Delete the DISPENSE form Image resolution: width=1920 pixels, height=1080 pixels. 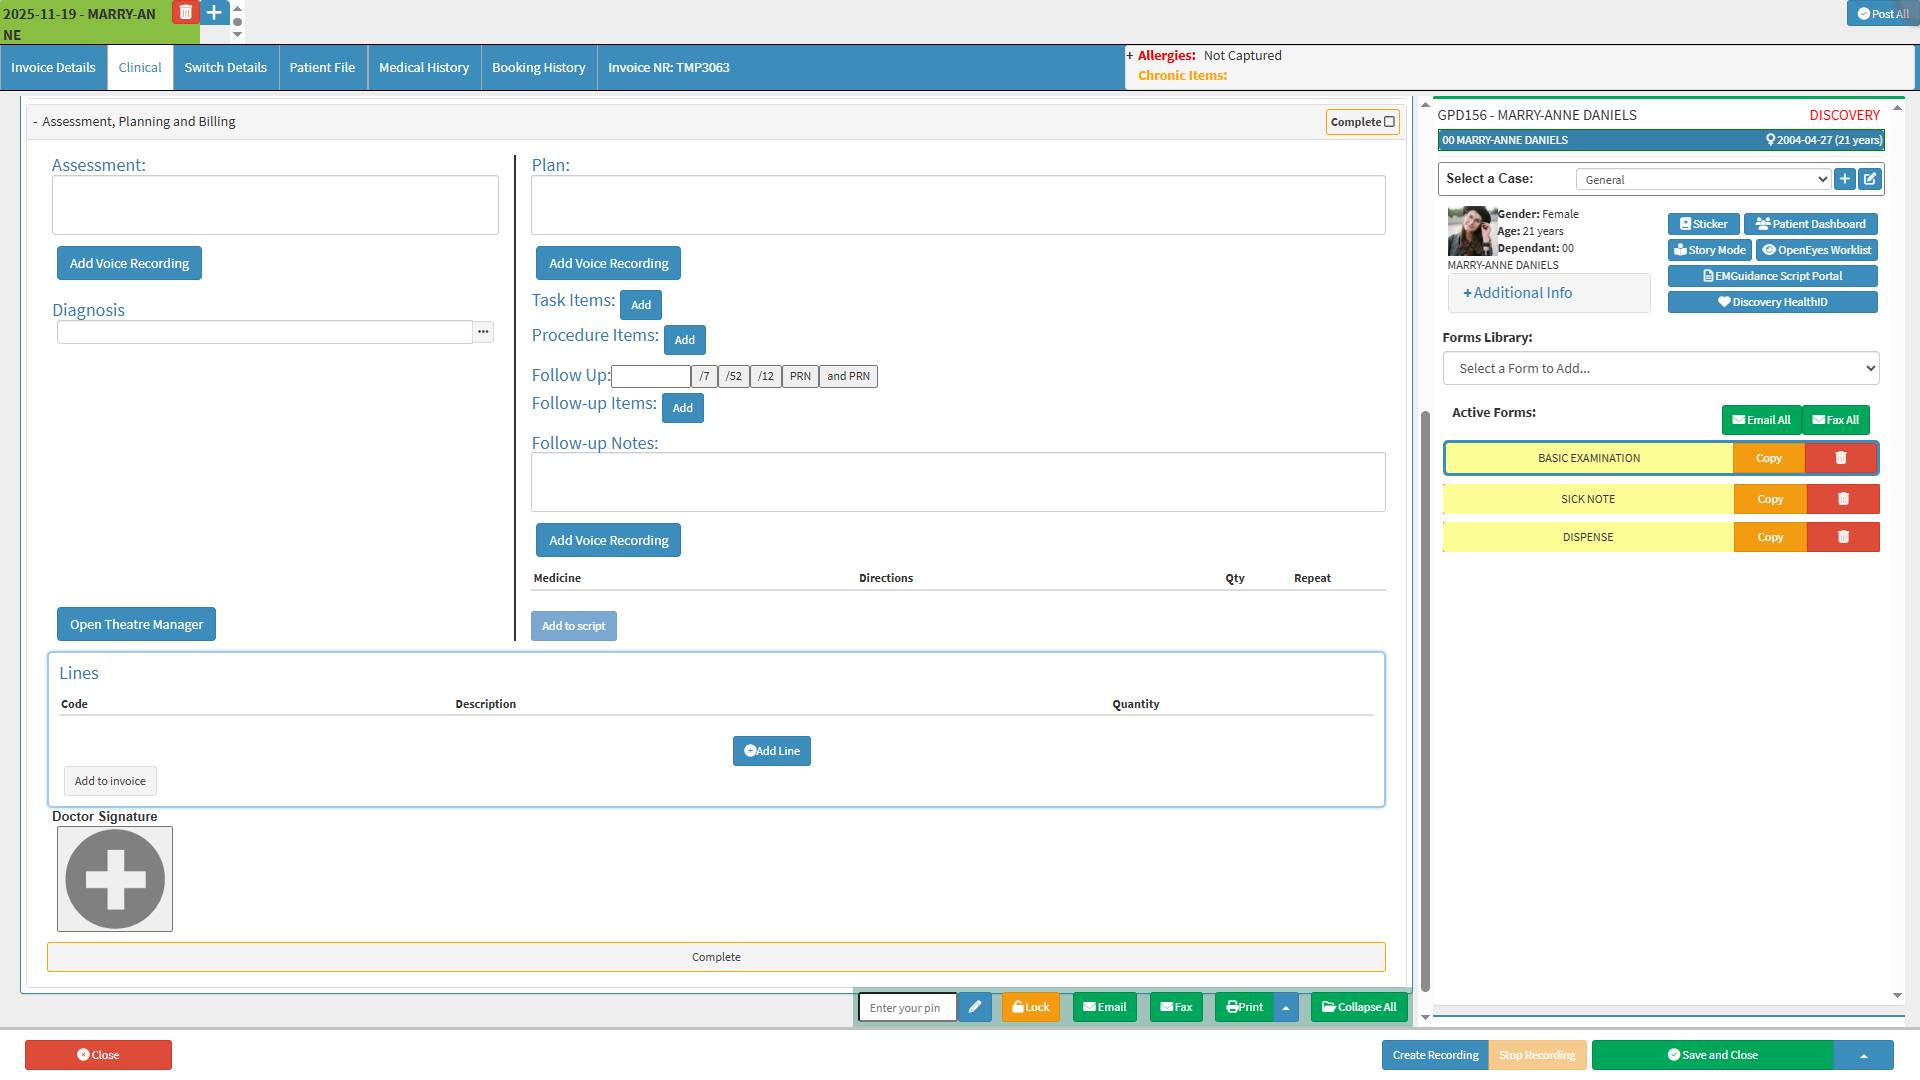(1843, 537)
